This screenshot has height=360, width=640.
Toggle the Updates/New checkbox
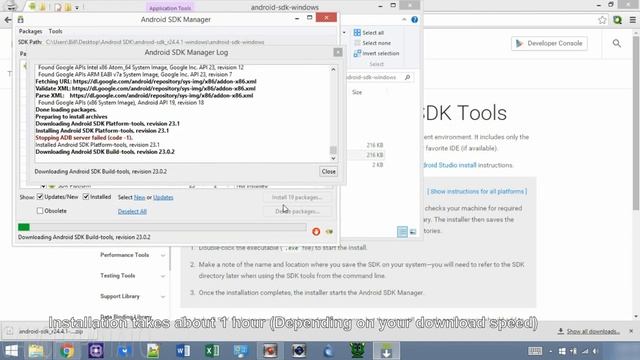(x=40, y=197)
